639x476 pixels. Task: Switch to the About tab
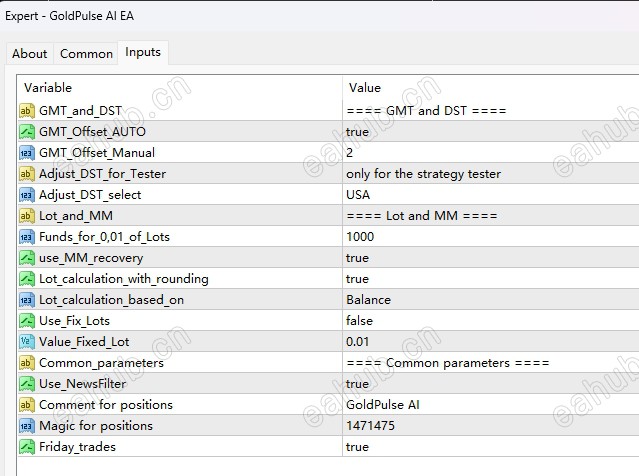(29, 54)
